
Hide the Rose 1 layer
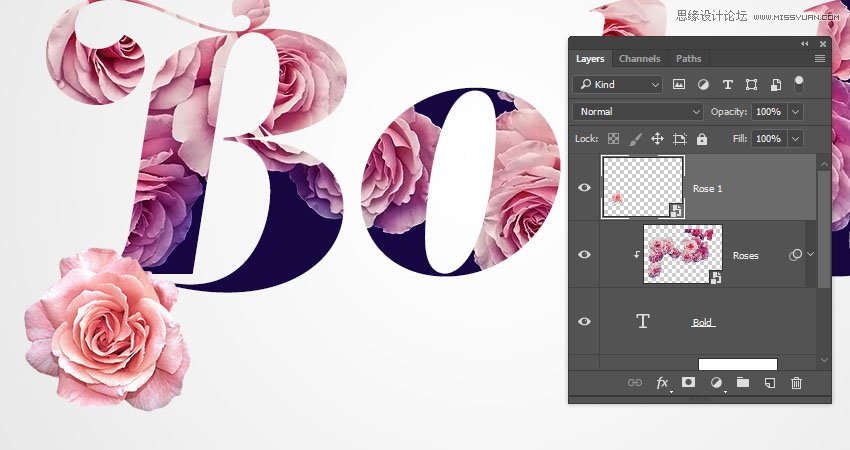[584, 188]
